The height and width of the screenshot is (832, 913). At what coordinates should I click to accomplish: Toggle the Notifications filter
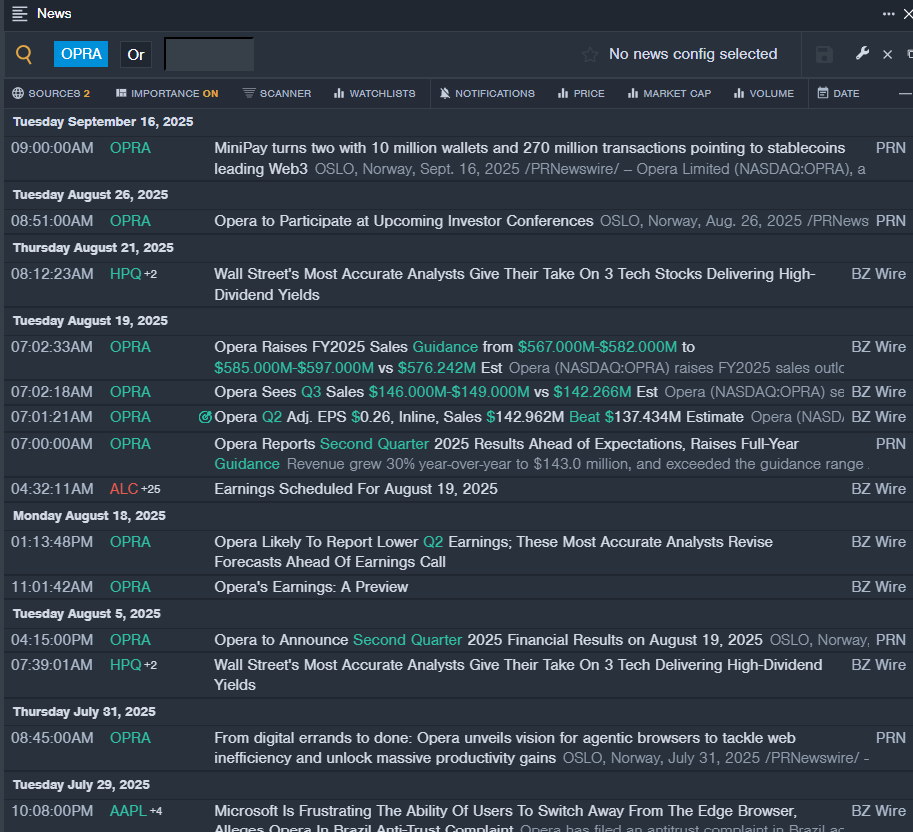(x=487, y=93)
